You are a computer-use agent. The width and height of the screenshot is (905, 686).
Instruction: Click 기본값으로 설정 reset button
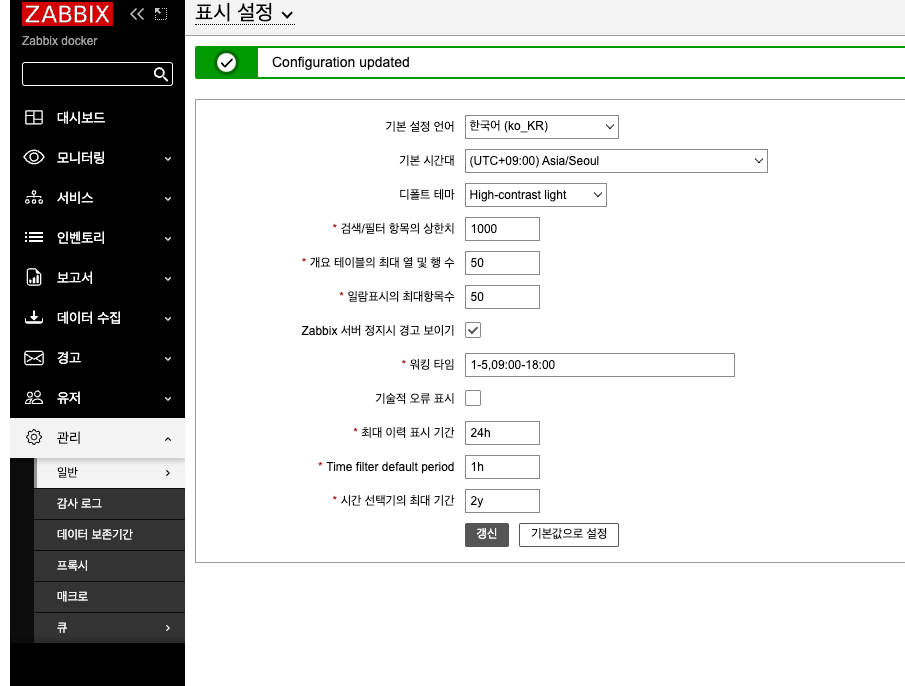point(569,534)
